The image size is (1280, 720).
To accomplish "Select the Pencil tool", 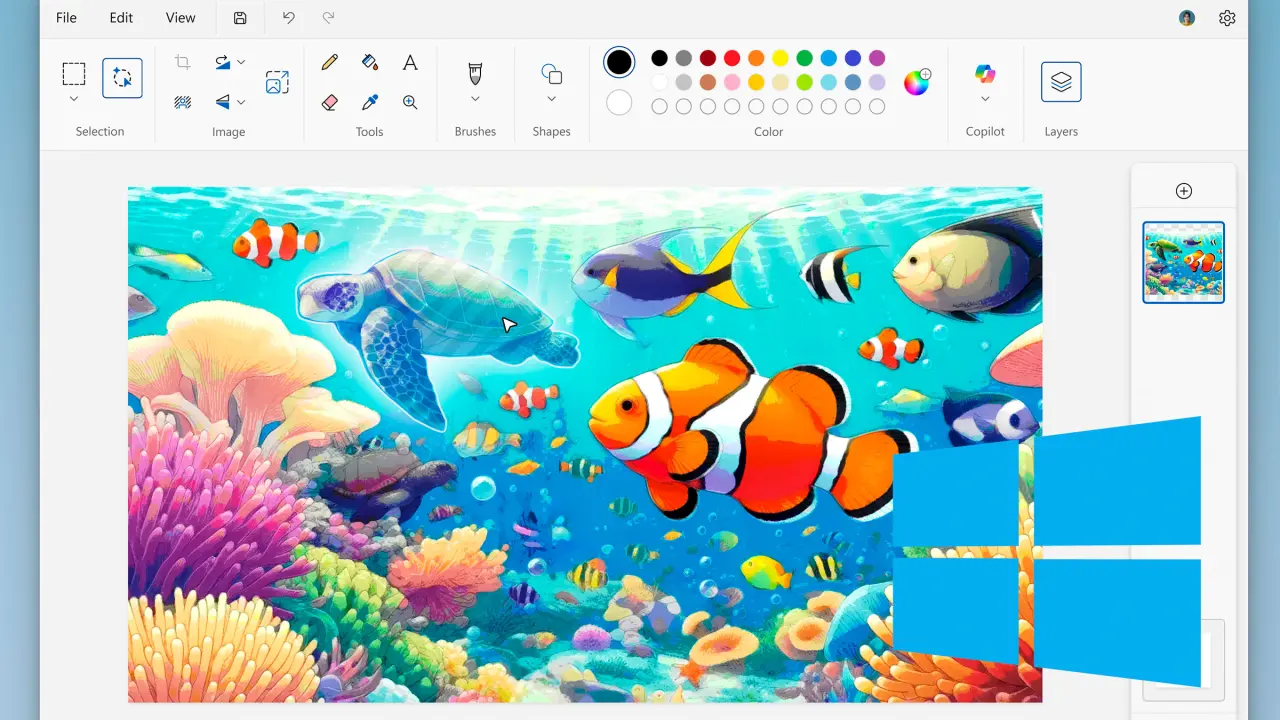I will pyautogui.click(x=330, y=63).
